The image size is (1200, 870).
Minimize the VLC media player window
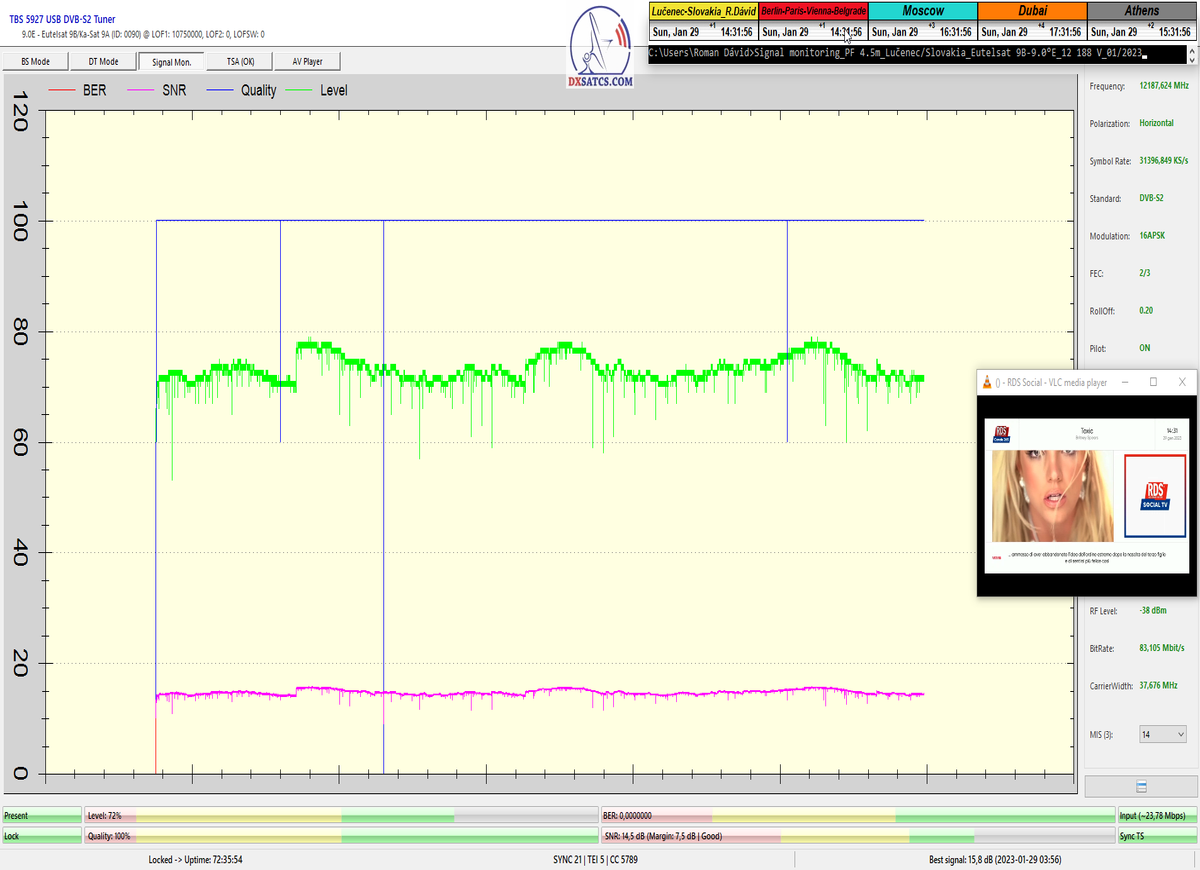pos(1122,382)
